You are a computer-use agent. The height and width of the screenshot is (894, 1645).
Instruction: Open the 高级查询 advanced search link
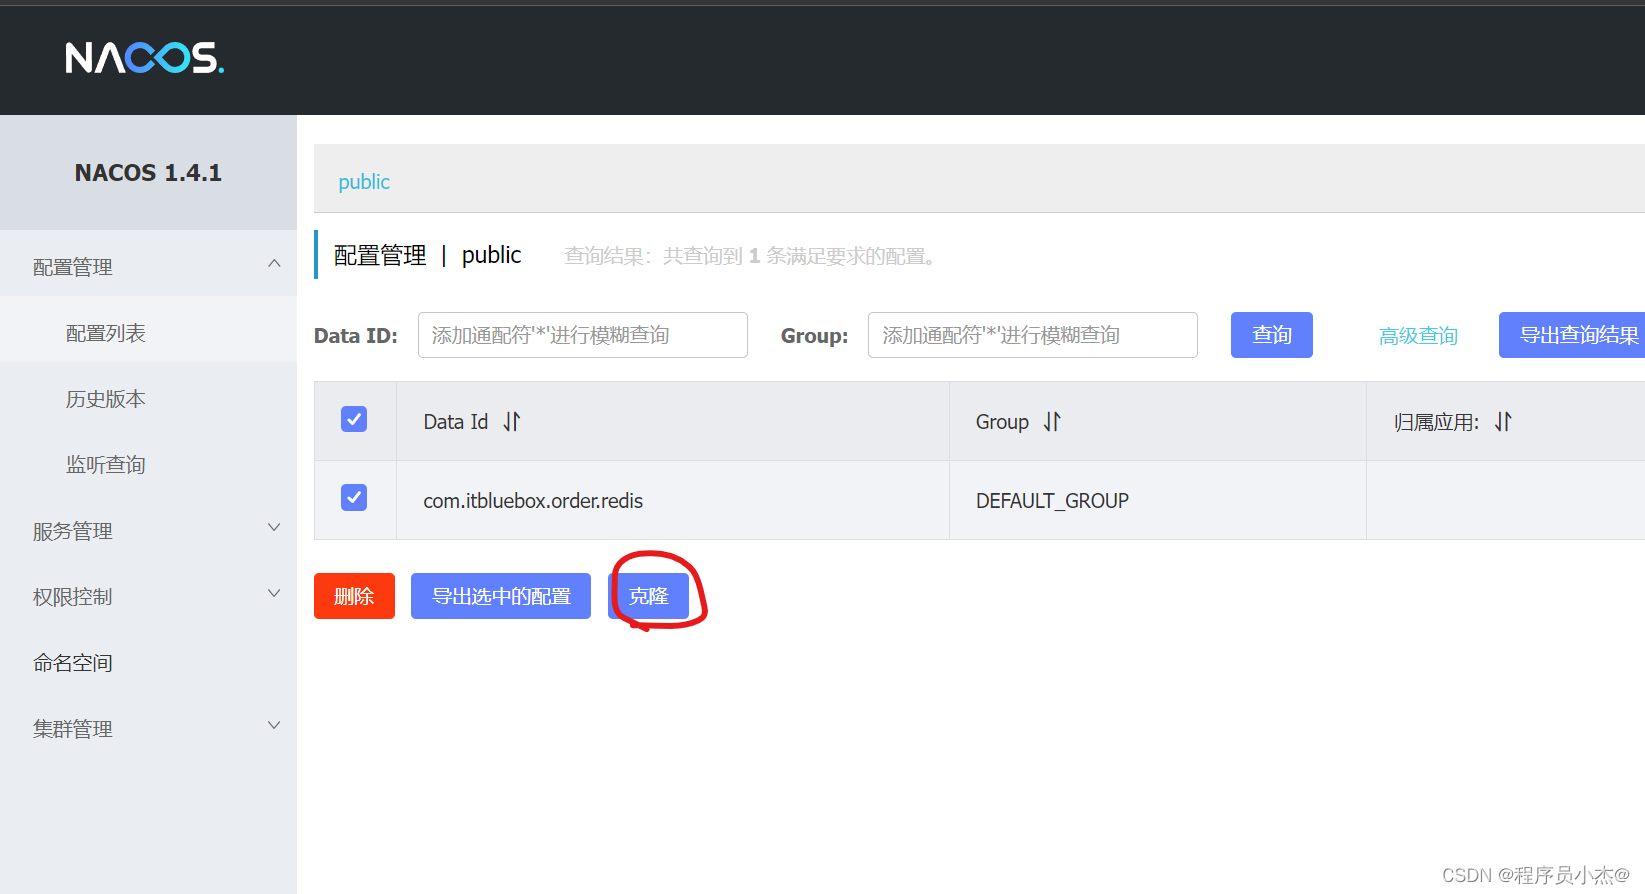1418,336
